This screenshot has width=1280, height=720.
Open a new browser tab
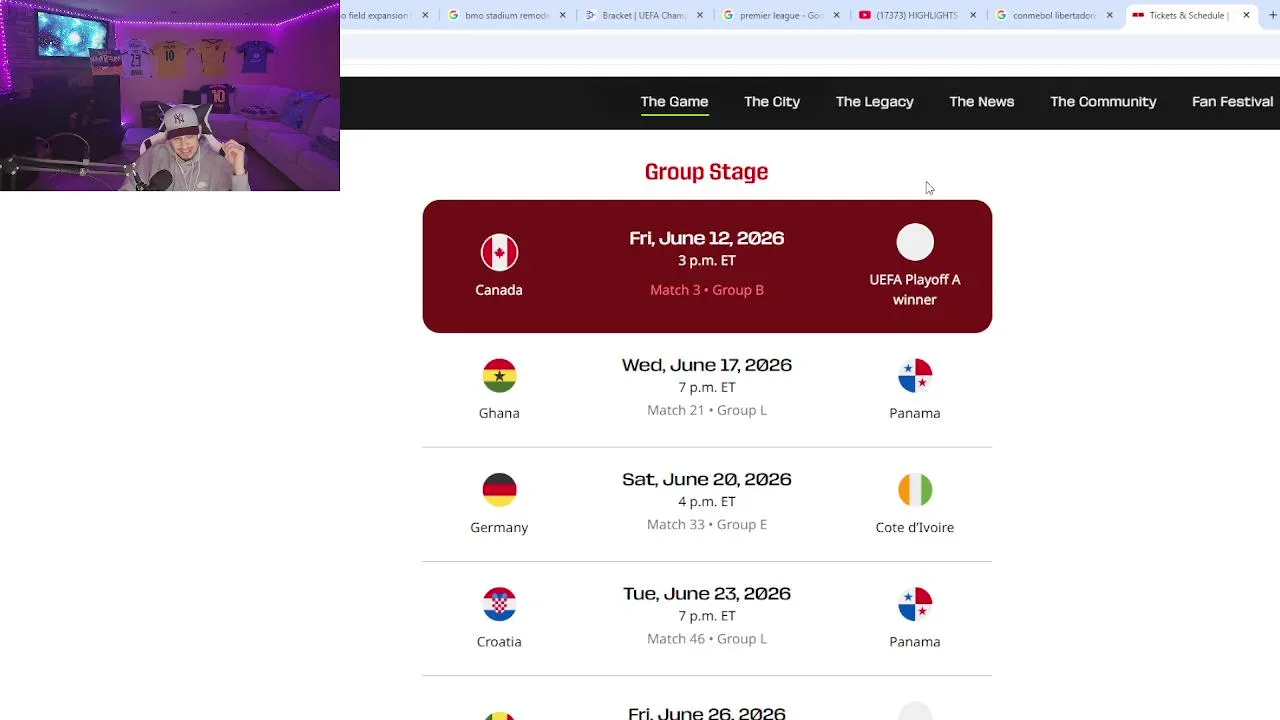[x=1272, y=15]
